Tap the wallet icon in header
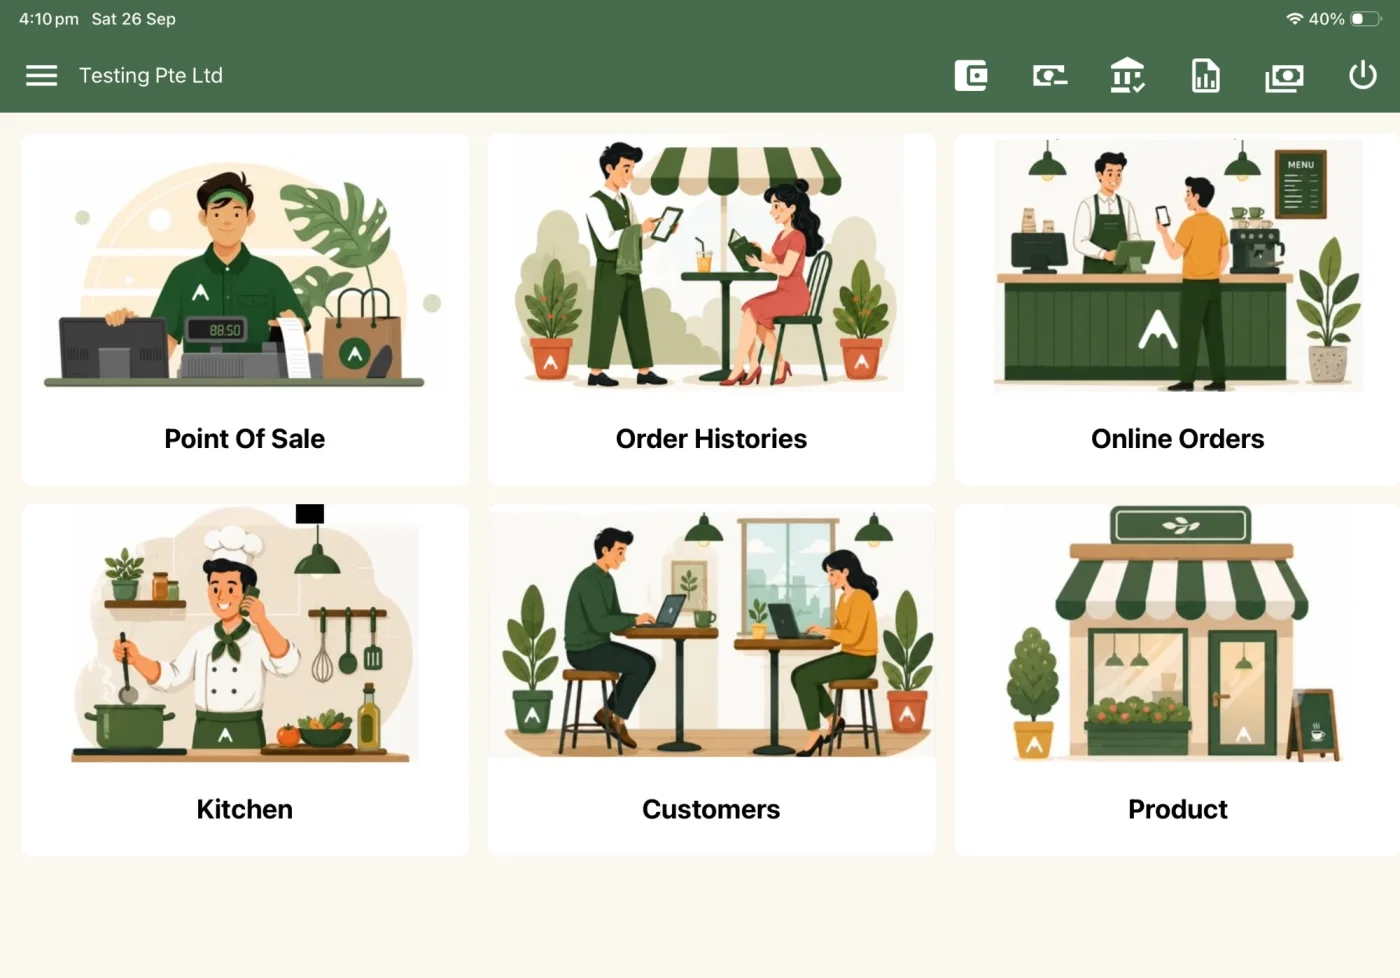The width and height of the screenshot is (1400, 978). [x=971, y=76]
